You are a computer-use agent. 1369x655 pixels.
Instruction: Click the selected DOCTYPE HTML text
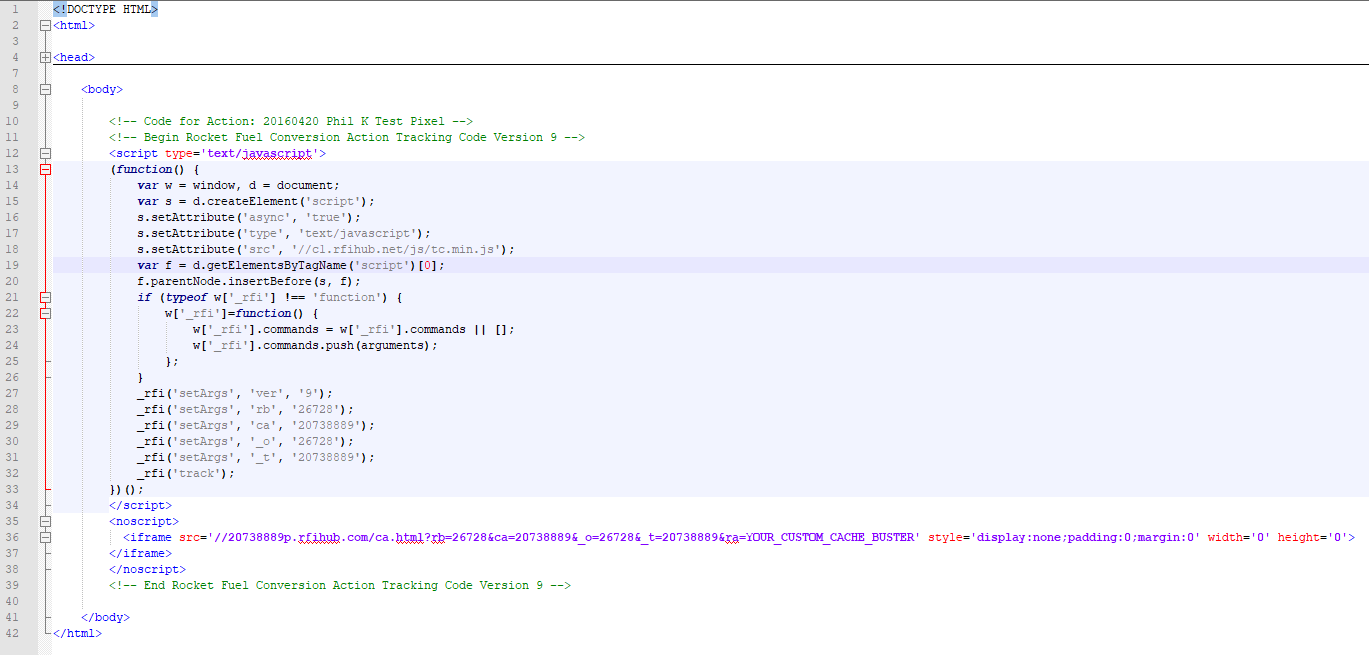103,9
